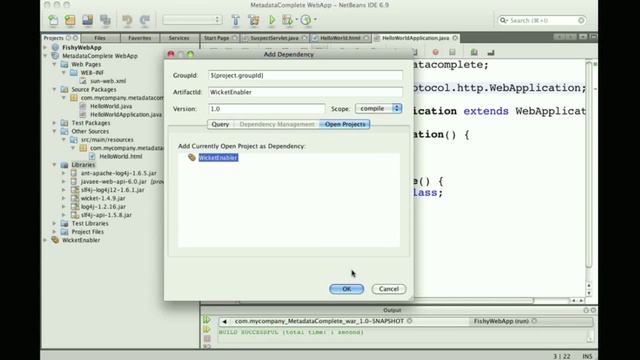This screenshot has width=640, height=360.
Task: Click the green re-run icon in Output panel
Action: pyautogui.click(x=207, y=320)
